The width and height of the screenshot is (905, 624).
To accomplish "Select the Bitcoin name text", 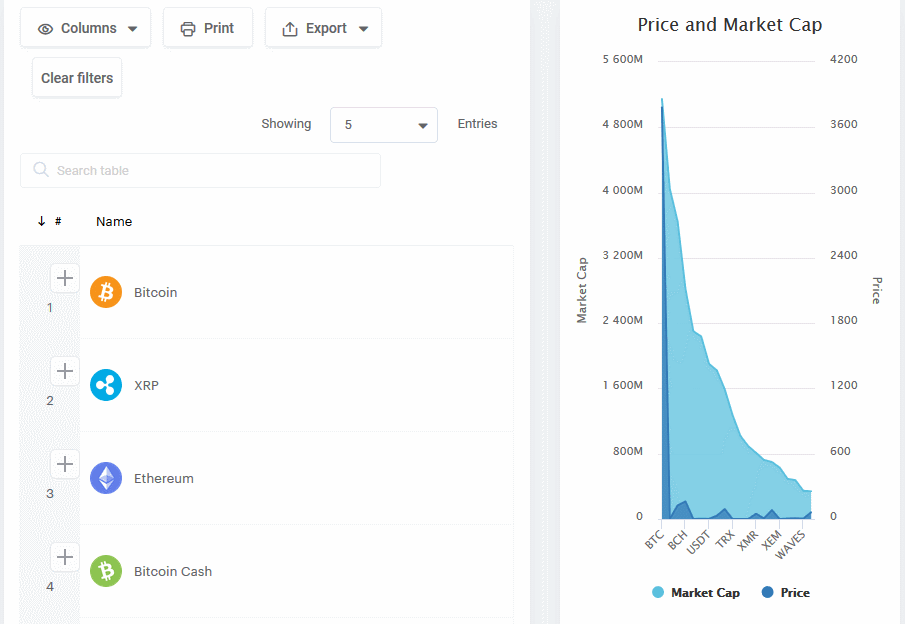I will point(155,293).
